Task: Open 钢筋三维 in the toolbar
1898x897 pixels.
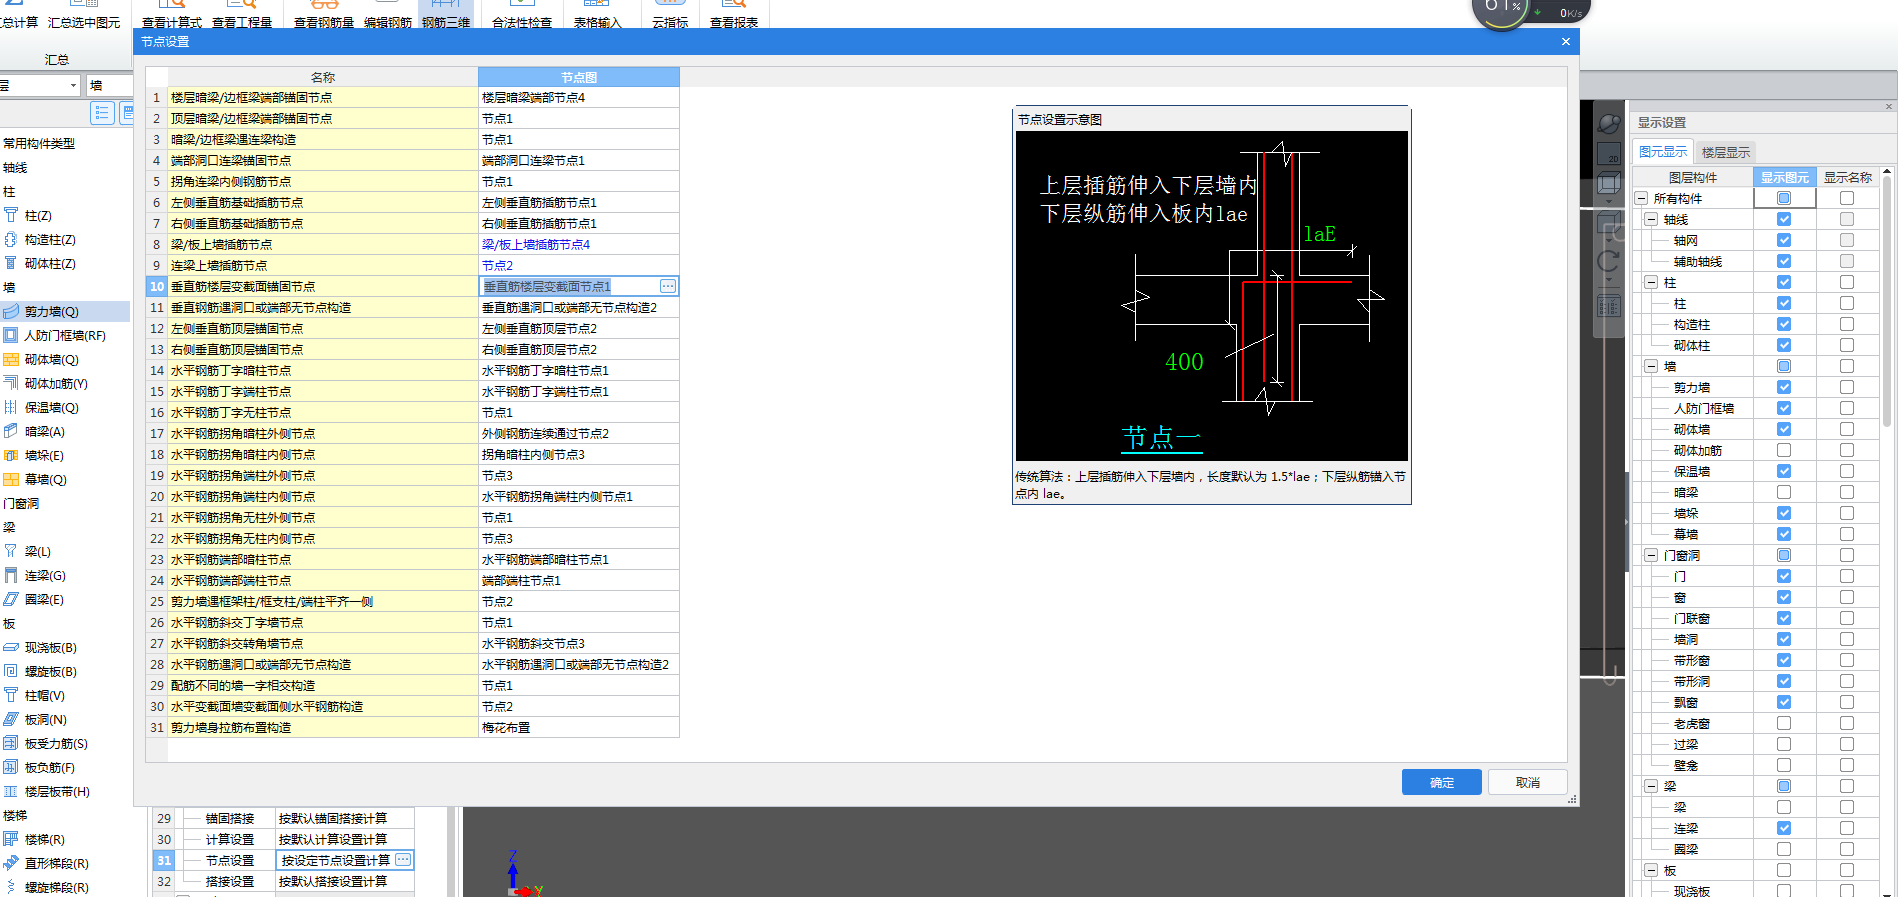Action: click(x=446, y=15)
